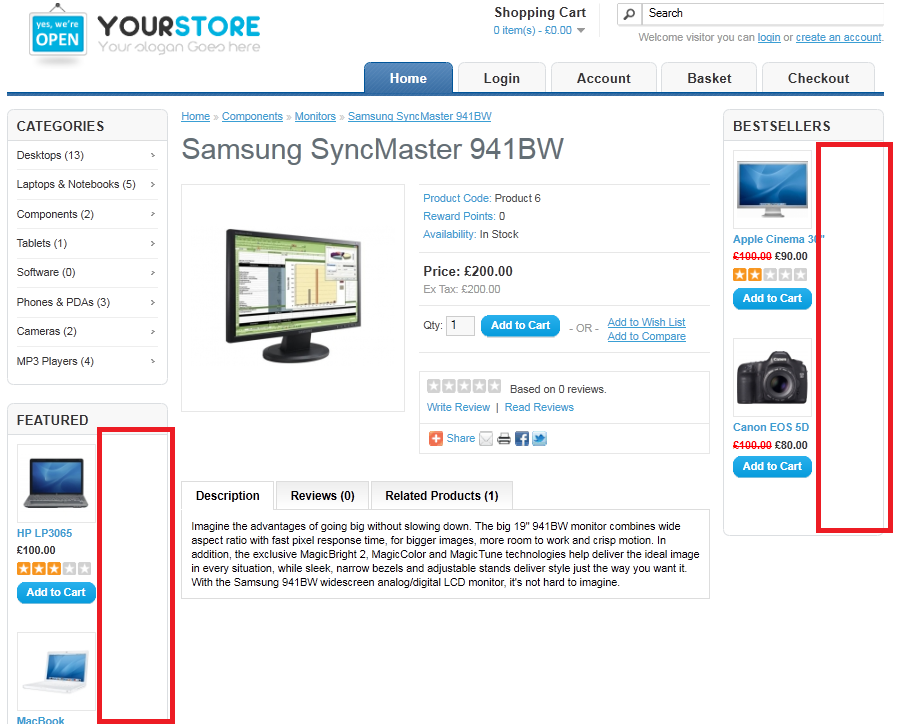Image resolution: width=918 pixels, height=724 pixels.
Task: Click the create an account link
Action: (x=838, y=37)
